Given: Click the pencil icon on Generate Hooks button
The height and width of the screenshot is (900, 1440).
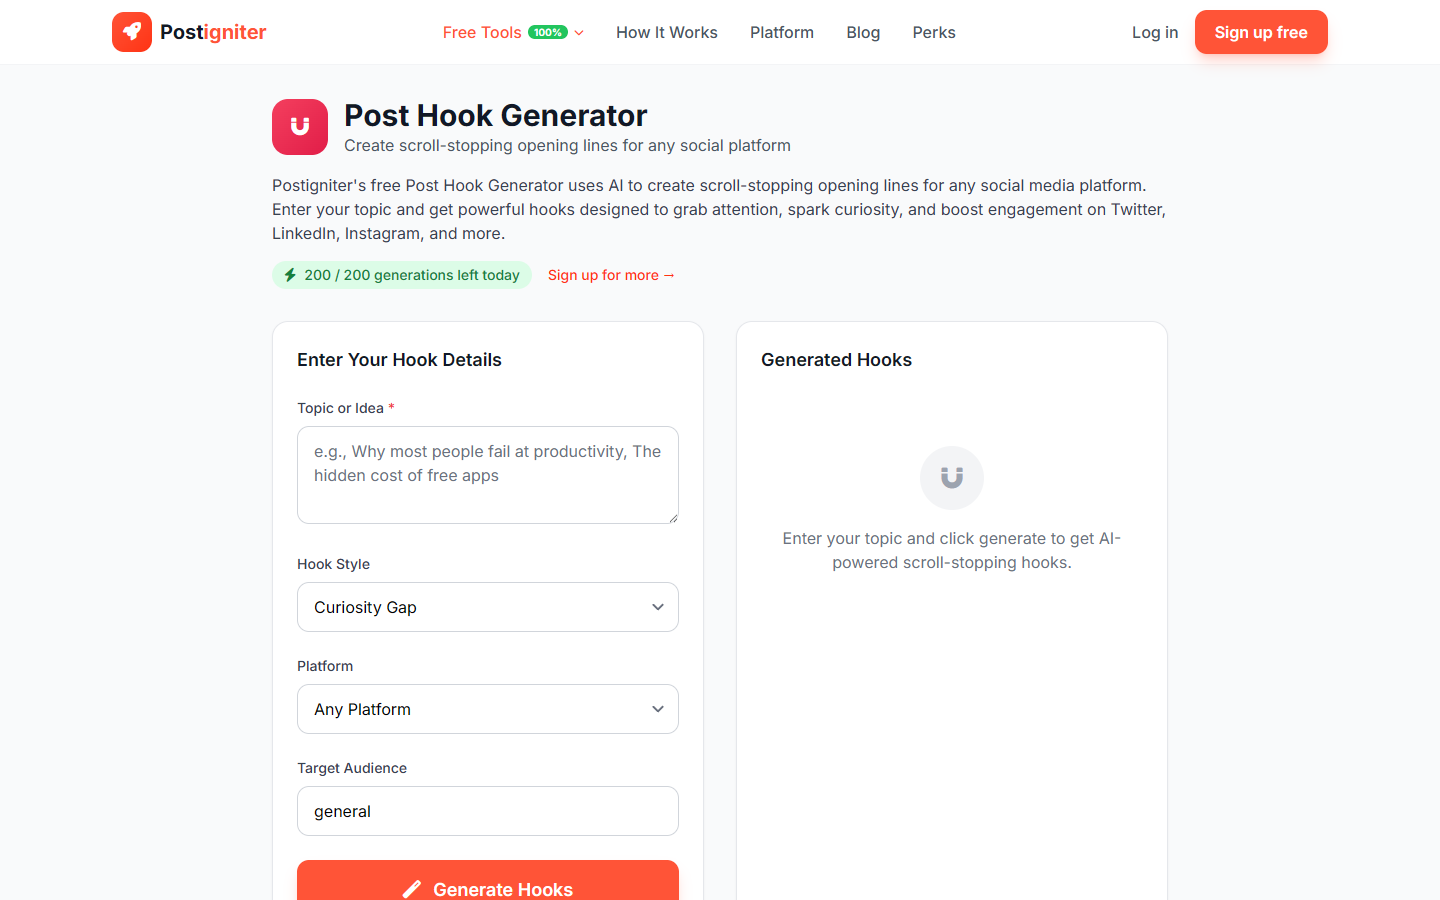Looking at the screenshot, I should [x=412, y=889].
